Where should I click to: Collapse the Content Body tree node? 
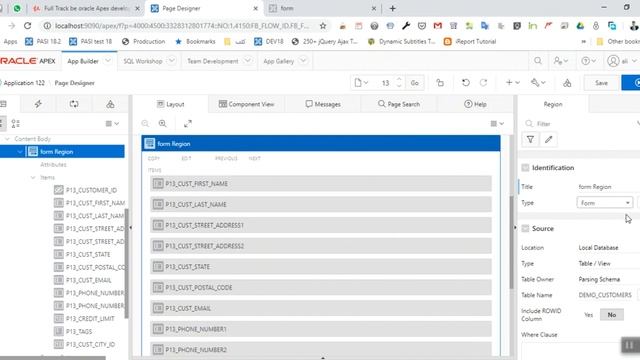[x=7, y=139]
